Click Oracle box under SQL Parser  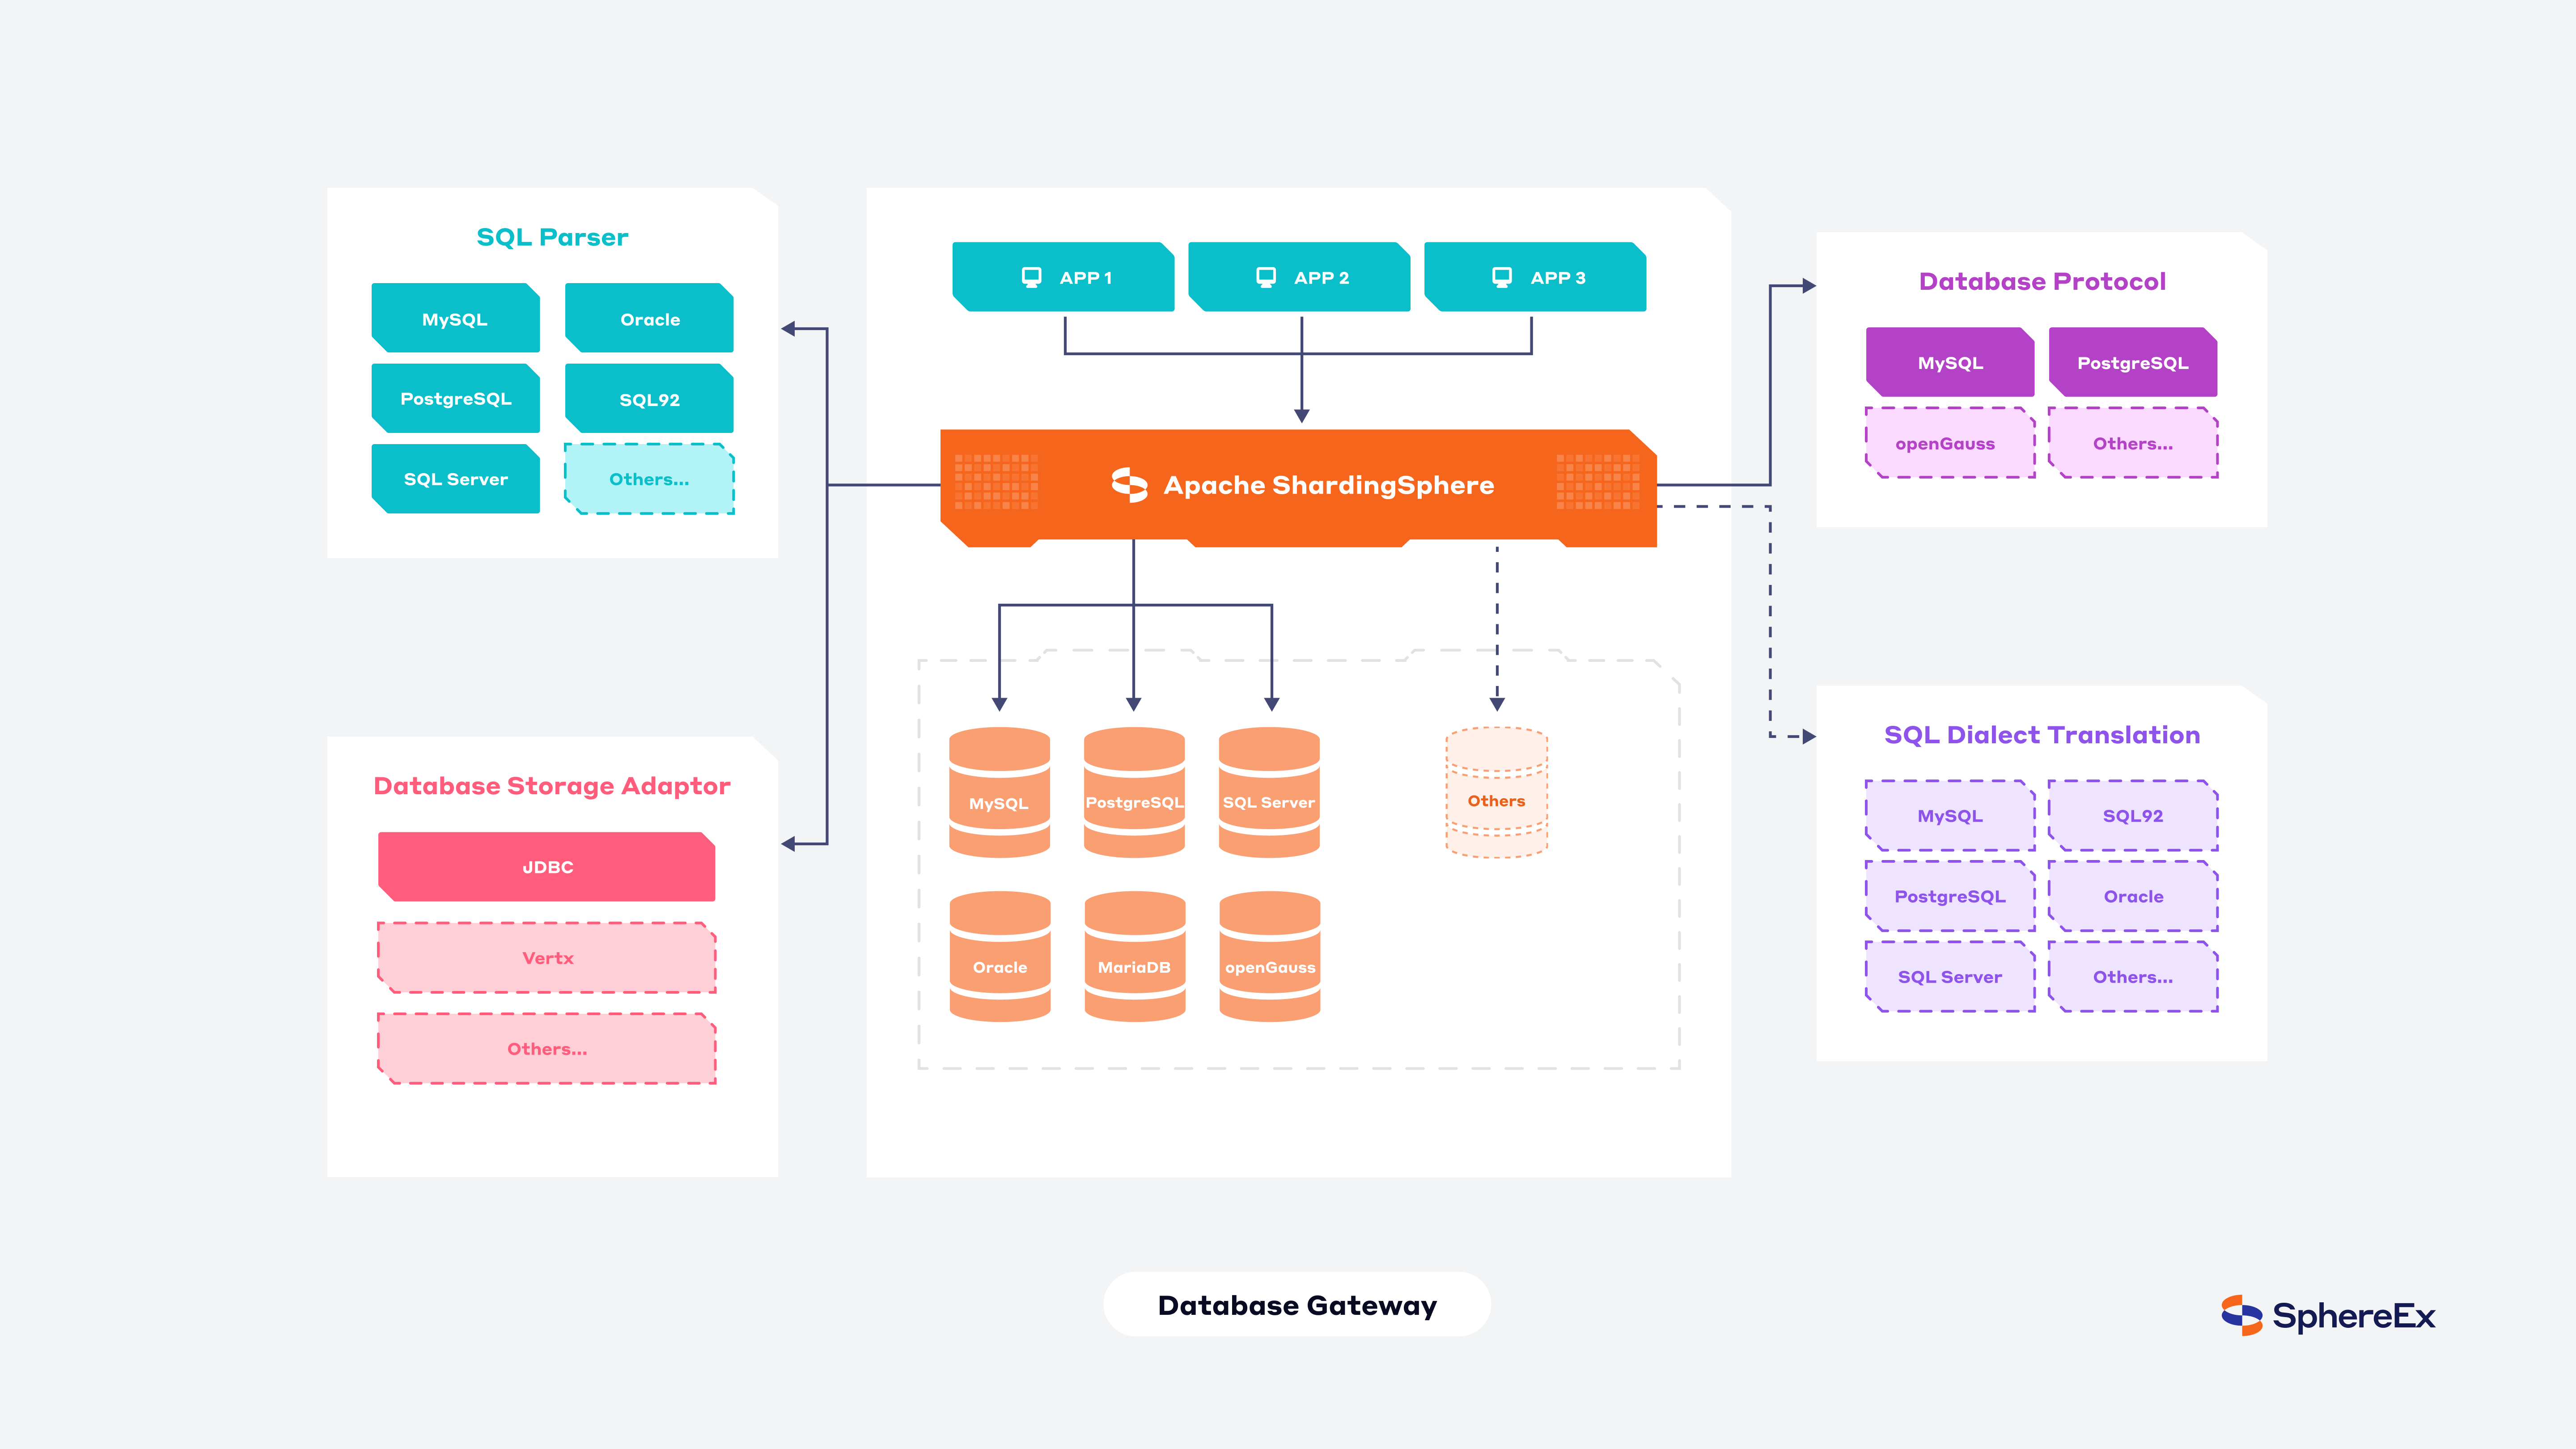pyautogui.click(x=649, y=318)
